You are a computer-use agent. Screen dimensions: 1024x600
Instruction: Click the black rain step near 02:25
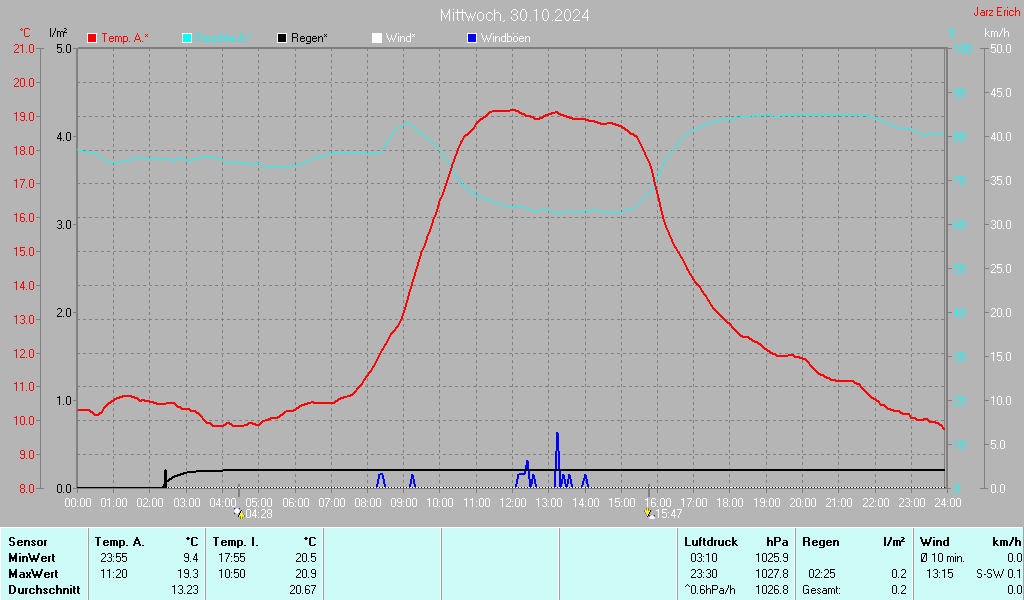click(165, 476)
